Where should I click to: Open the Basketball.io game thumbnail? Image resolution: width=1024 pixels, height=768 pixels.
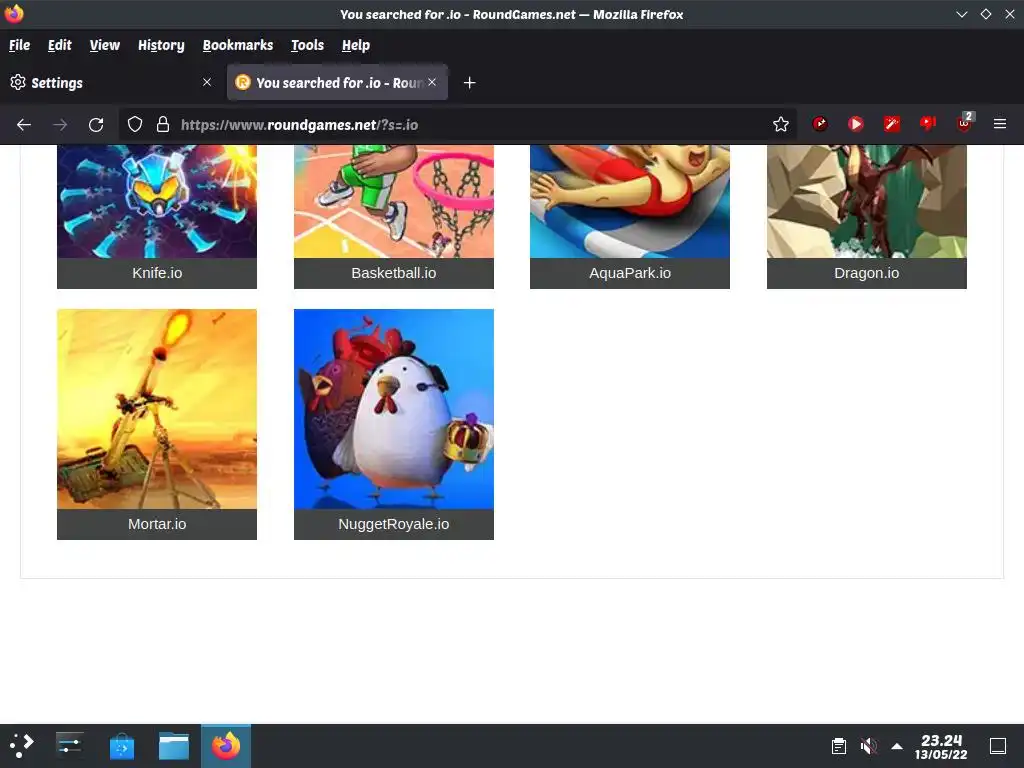(x=394, y=201)
